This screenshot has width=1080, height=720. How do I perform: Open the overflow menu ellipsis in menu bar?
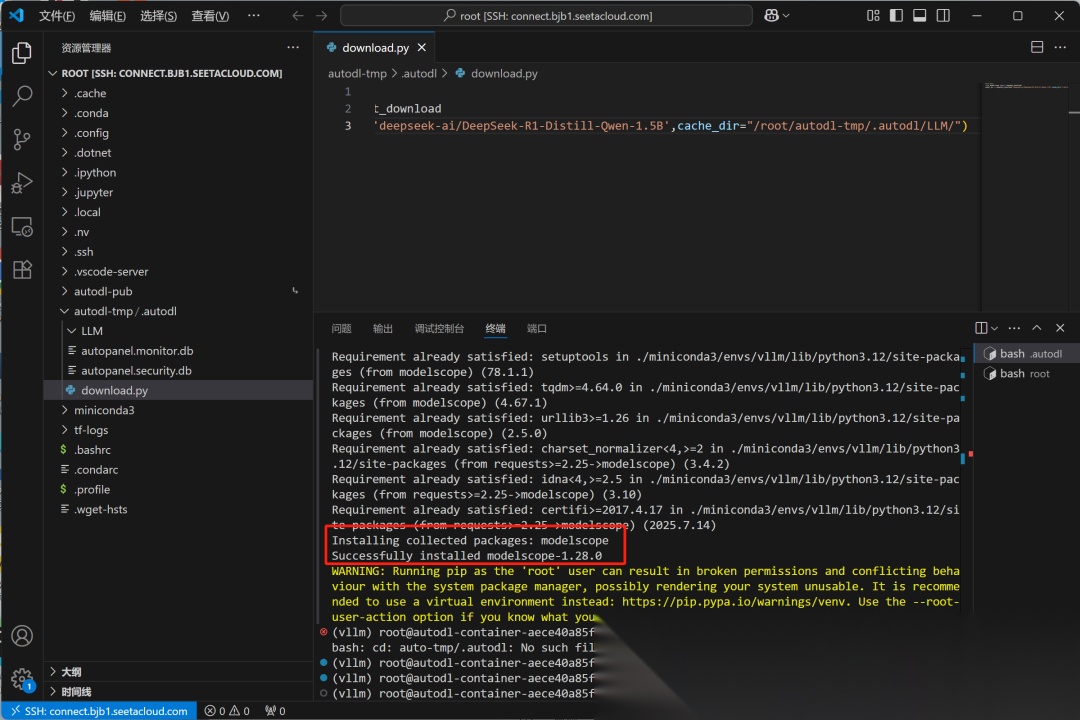[x=253, y=15]
